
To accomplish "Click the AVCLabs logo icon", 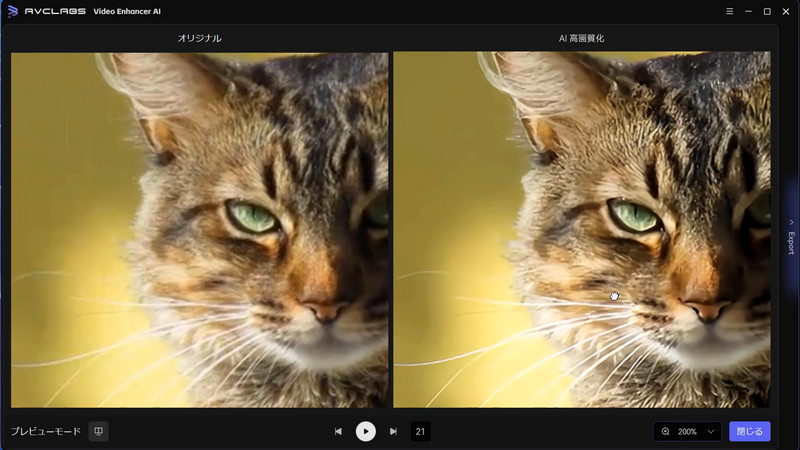I will 13,11.
